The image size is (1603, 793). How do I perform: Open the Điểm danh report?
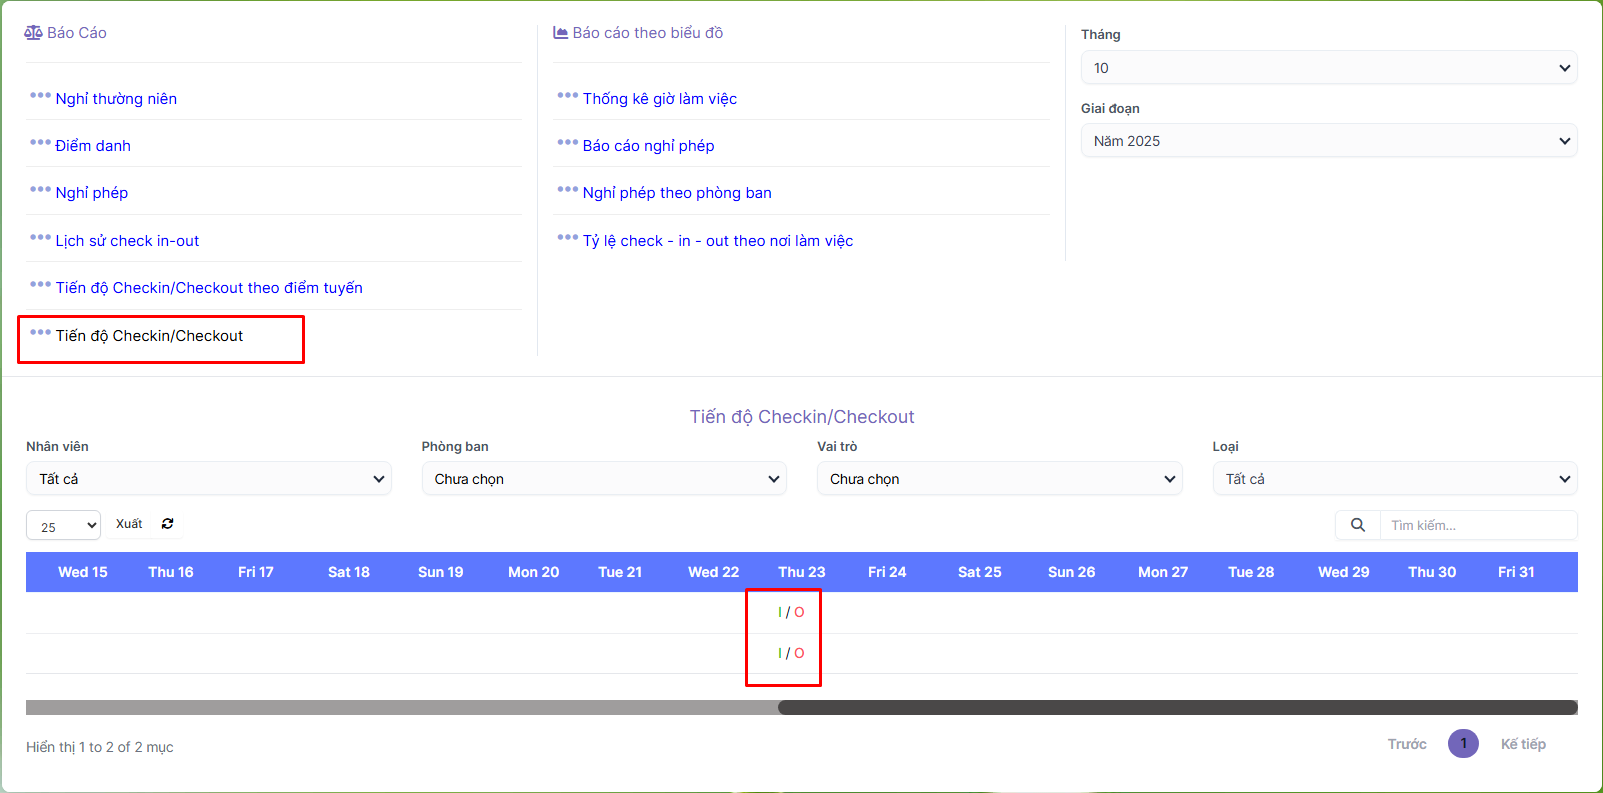[x=93, y=146]
